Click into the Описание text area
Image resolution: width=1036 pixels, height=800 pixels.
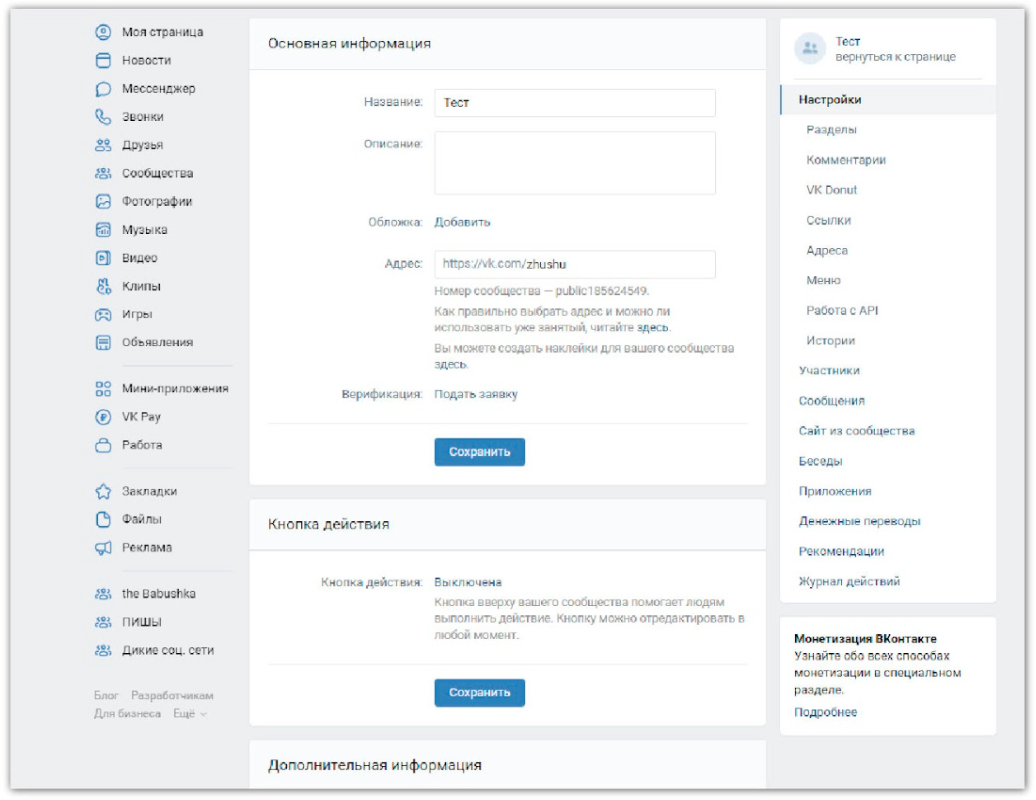coord(574,163)
